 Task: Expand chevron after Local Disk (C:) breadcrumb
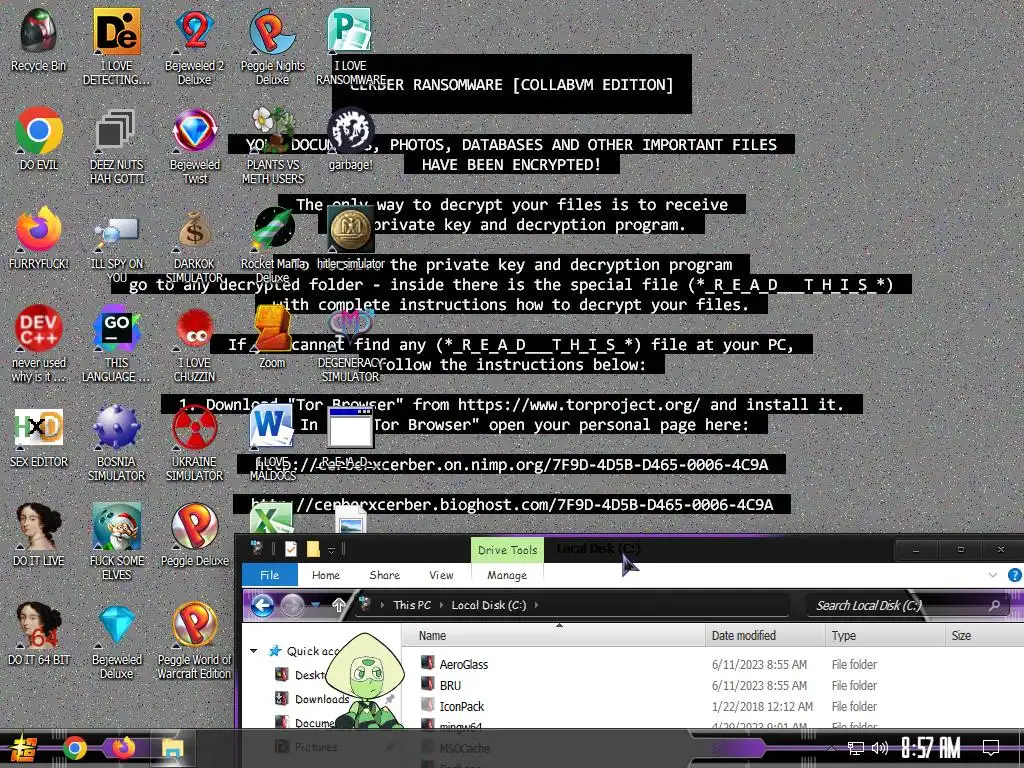pos(536,605)
